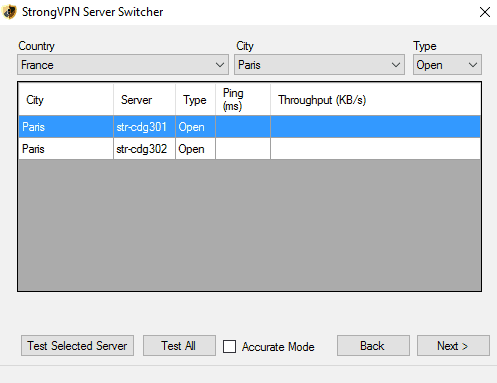Image resolution: width=497 pixels, height=383 pixels.
Task: Proceed with the Next > button
Action: pyautogui.click(x=453, y=346)
